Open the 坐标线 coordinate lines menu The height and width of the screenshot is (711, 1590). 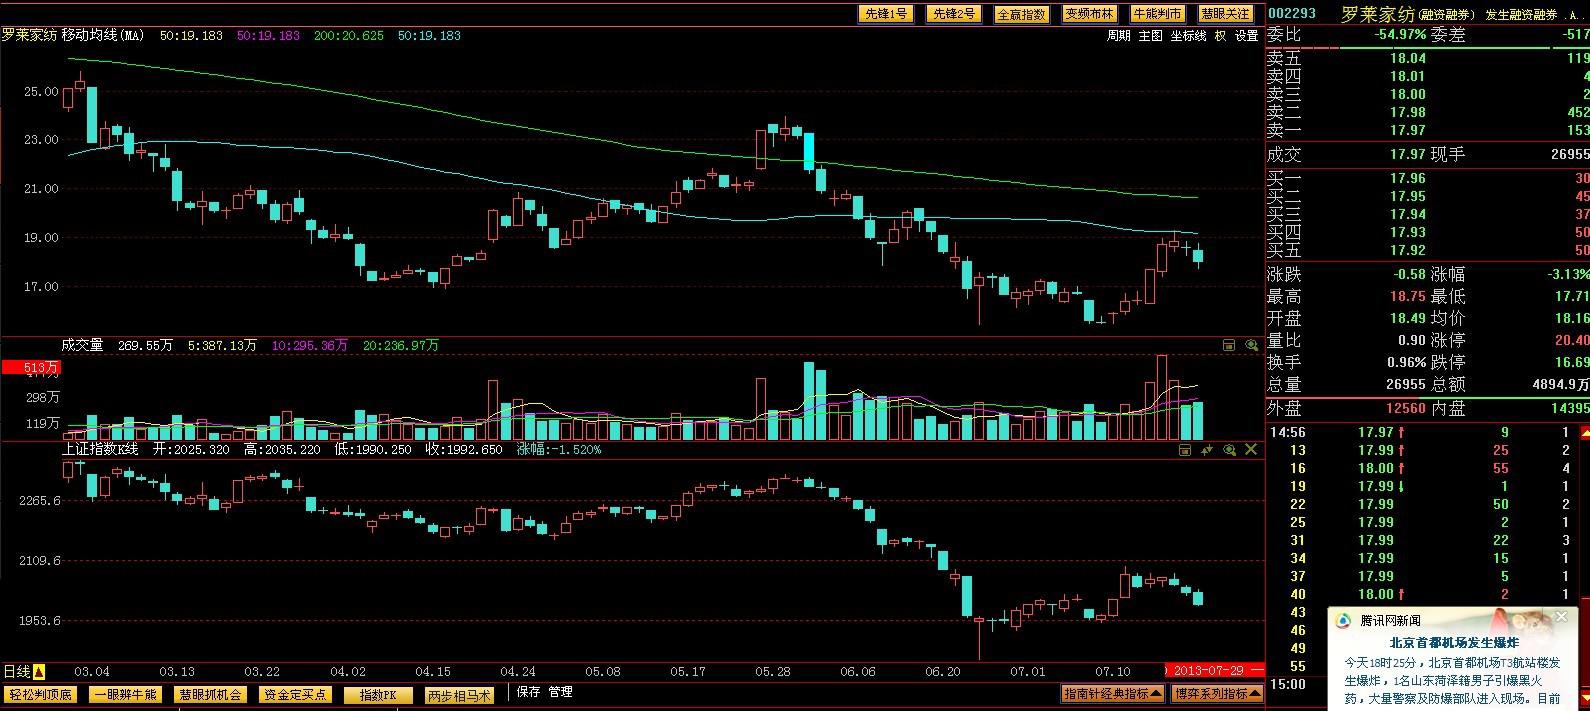click(x=1189, y=36)
